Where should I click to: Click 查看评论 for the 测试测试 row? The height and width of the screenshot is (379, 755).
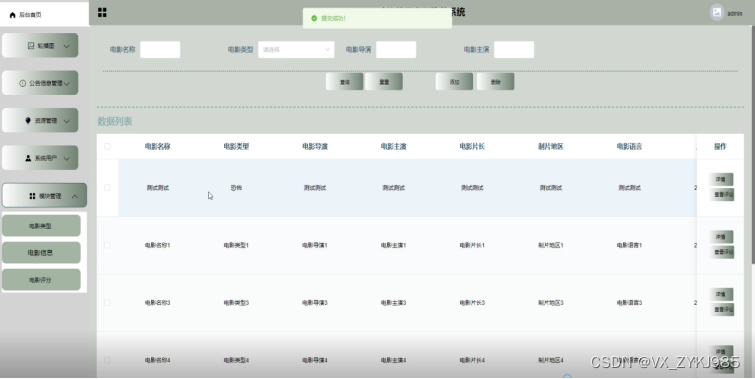tap(722, 194)
